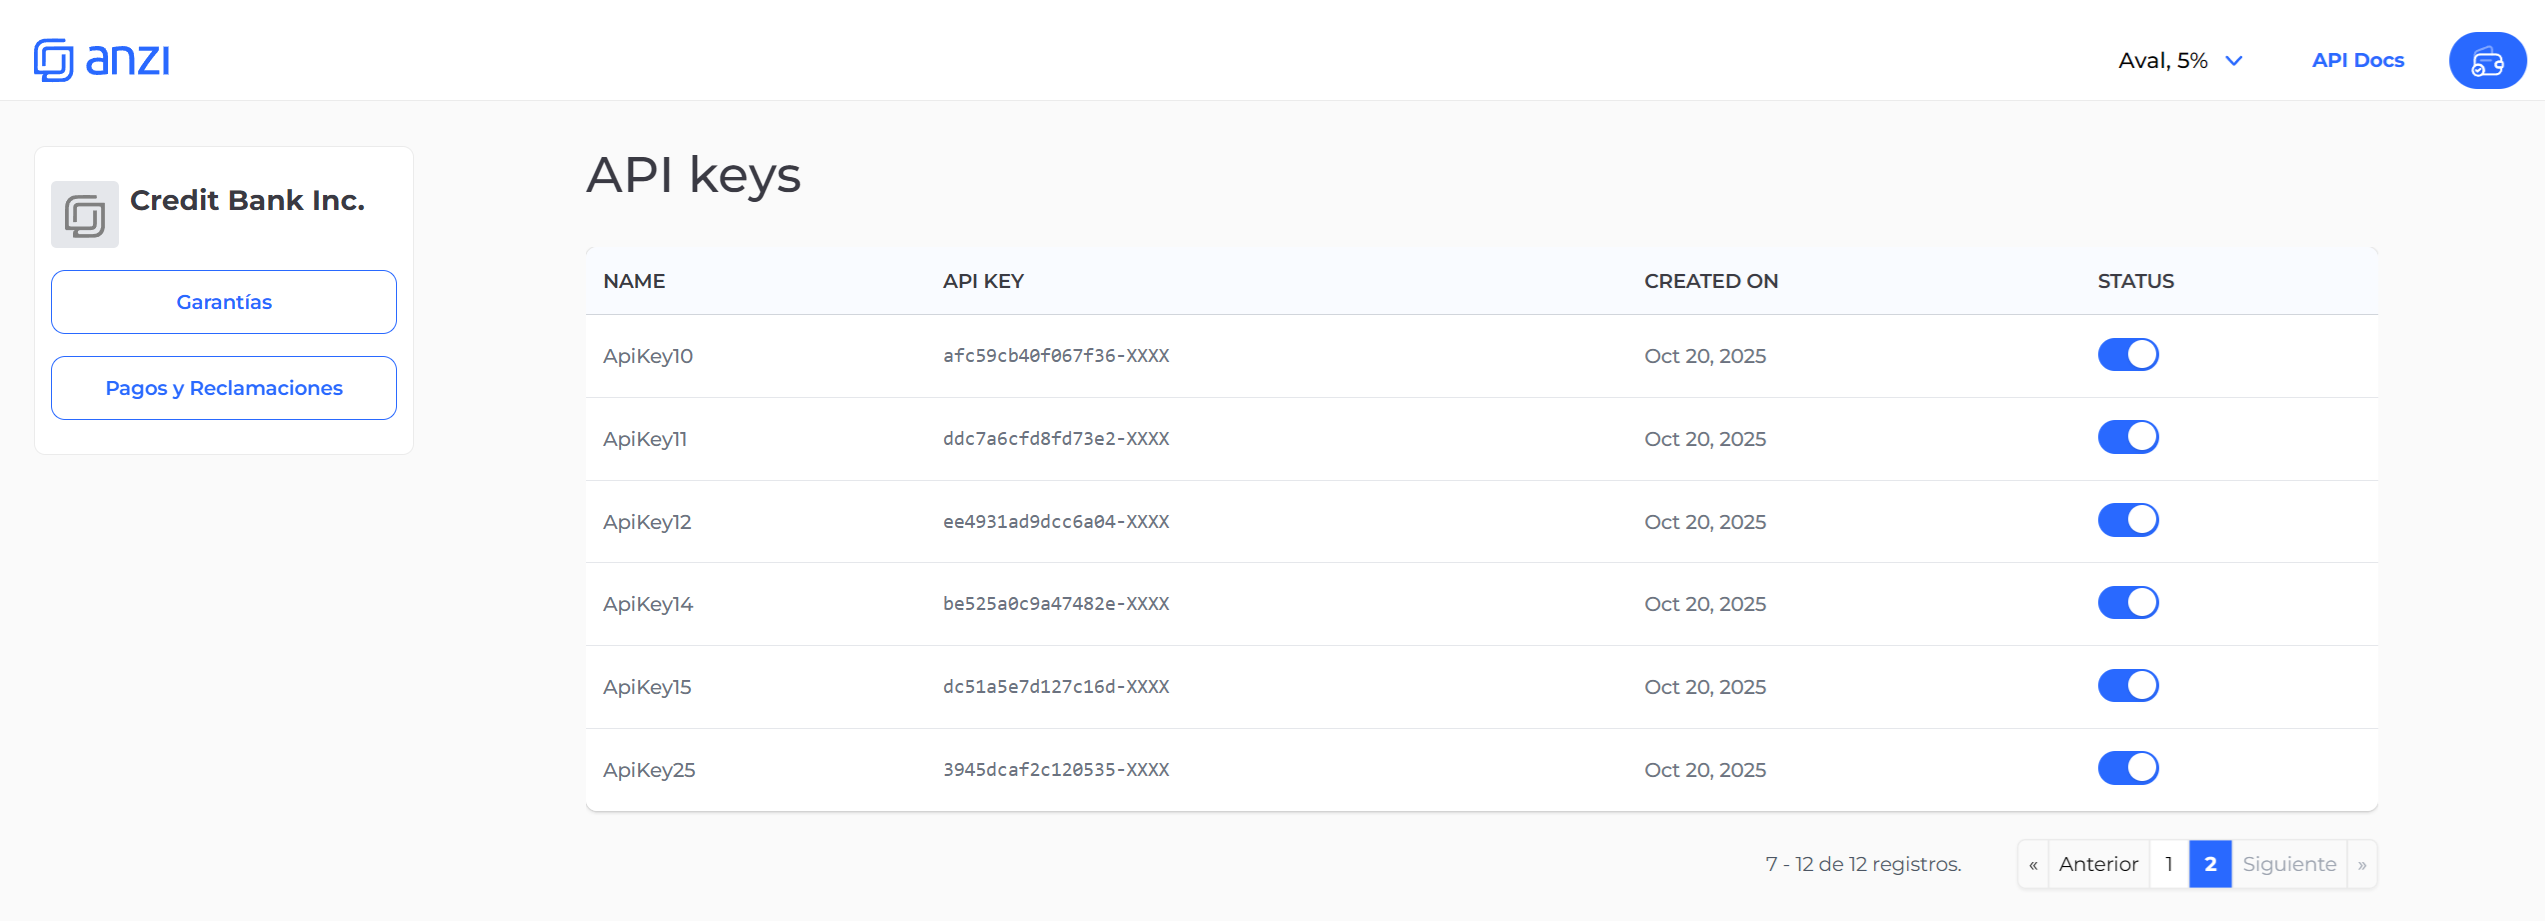2547x921 pixels.
Task: Click the first-page « pagination icon
Action: 2033,863
